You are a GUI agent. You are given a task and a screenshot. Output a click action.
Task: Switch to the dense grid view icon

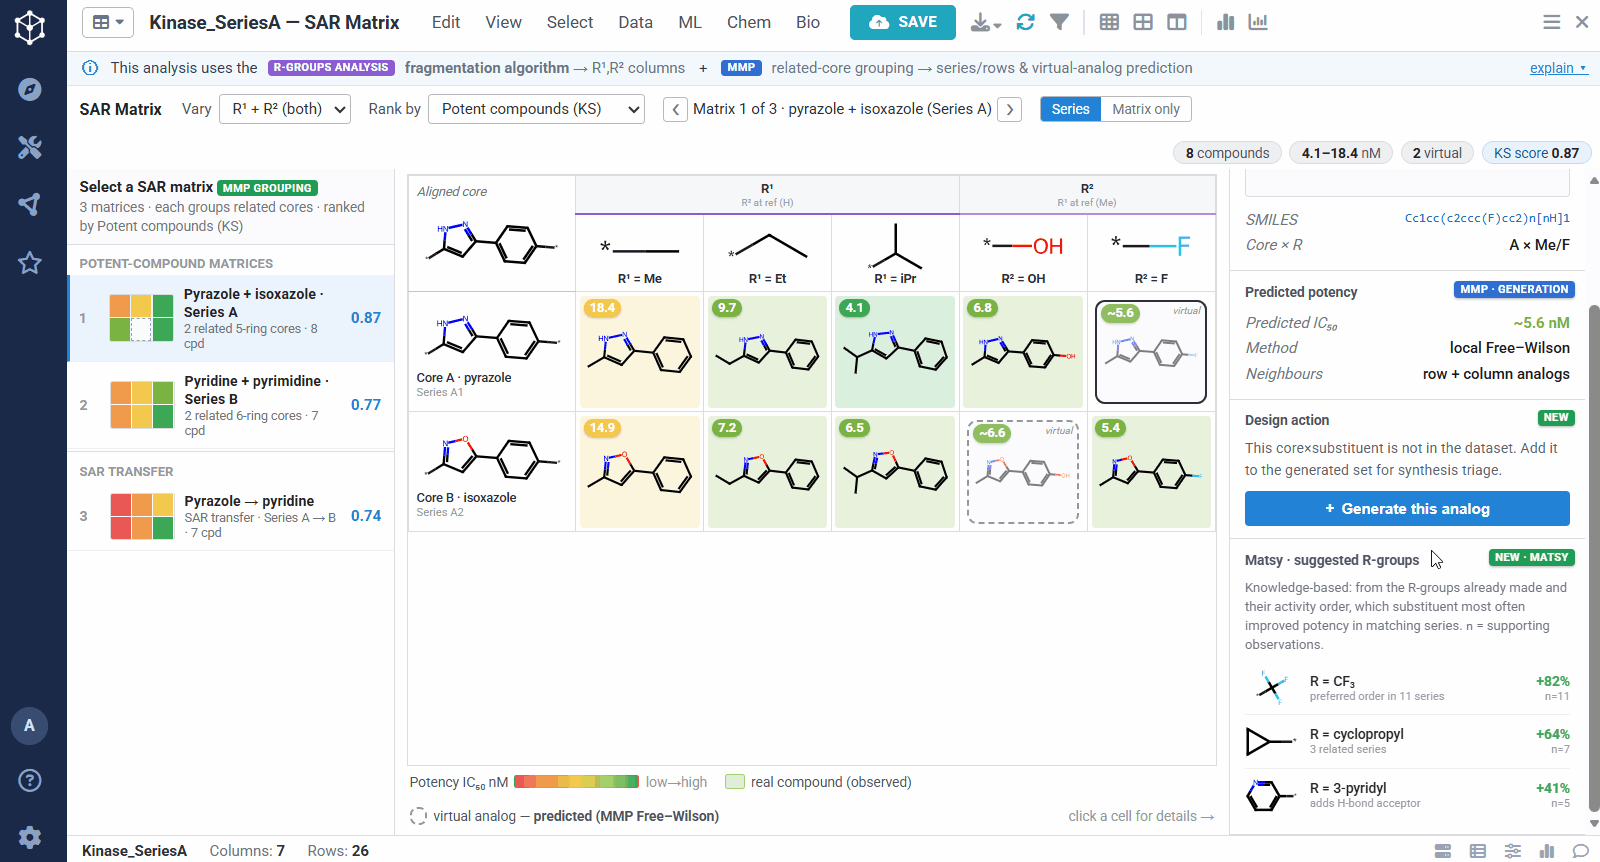(x=1109, y=22)
